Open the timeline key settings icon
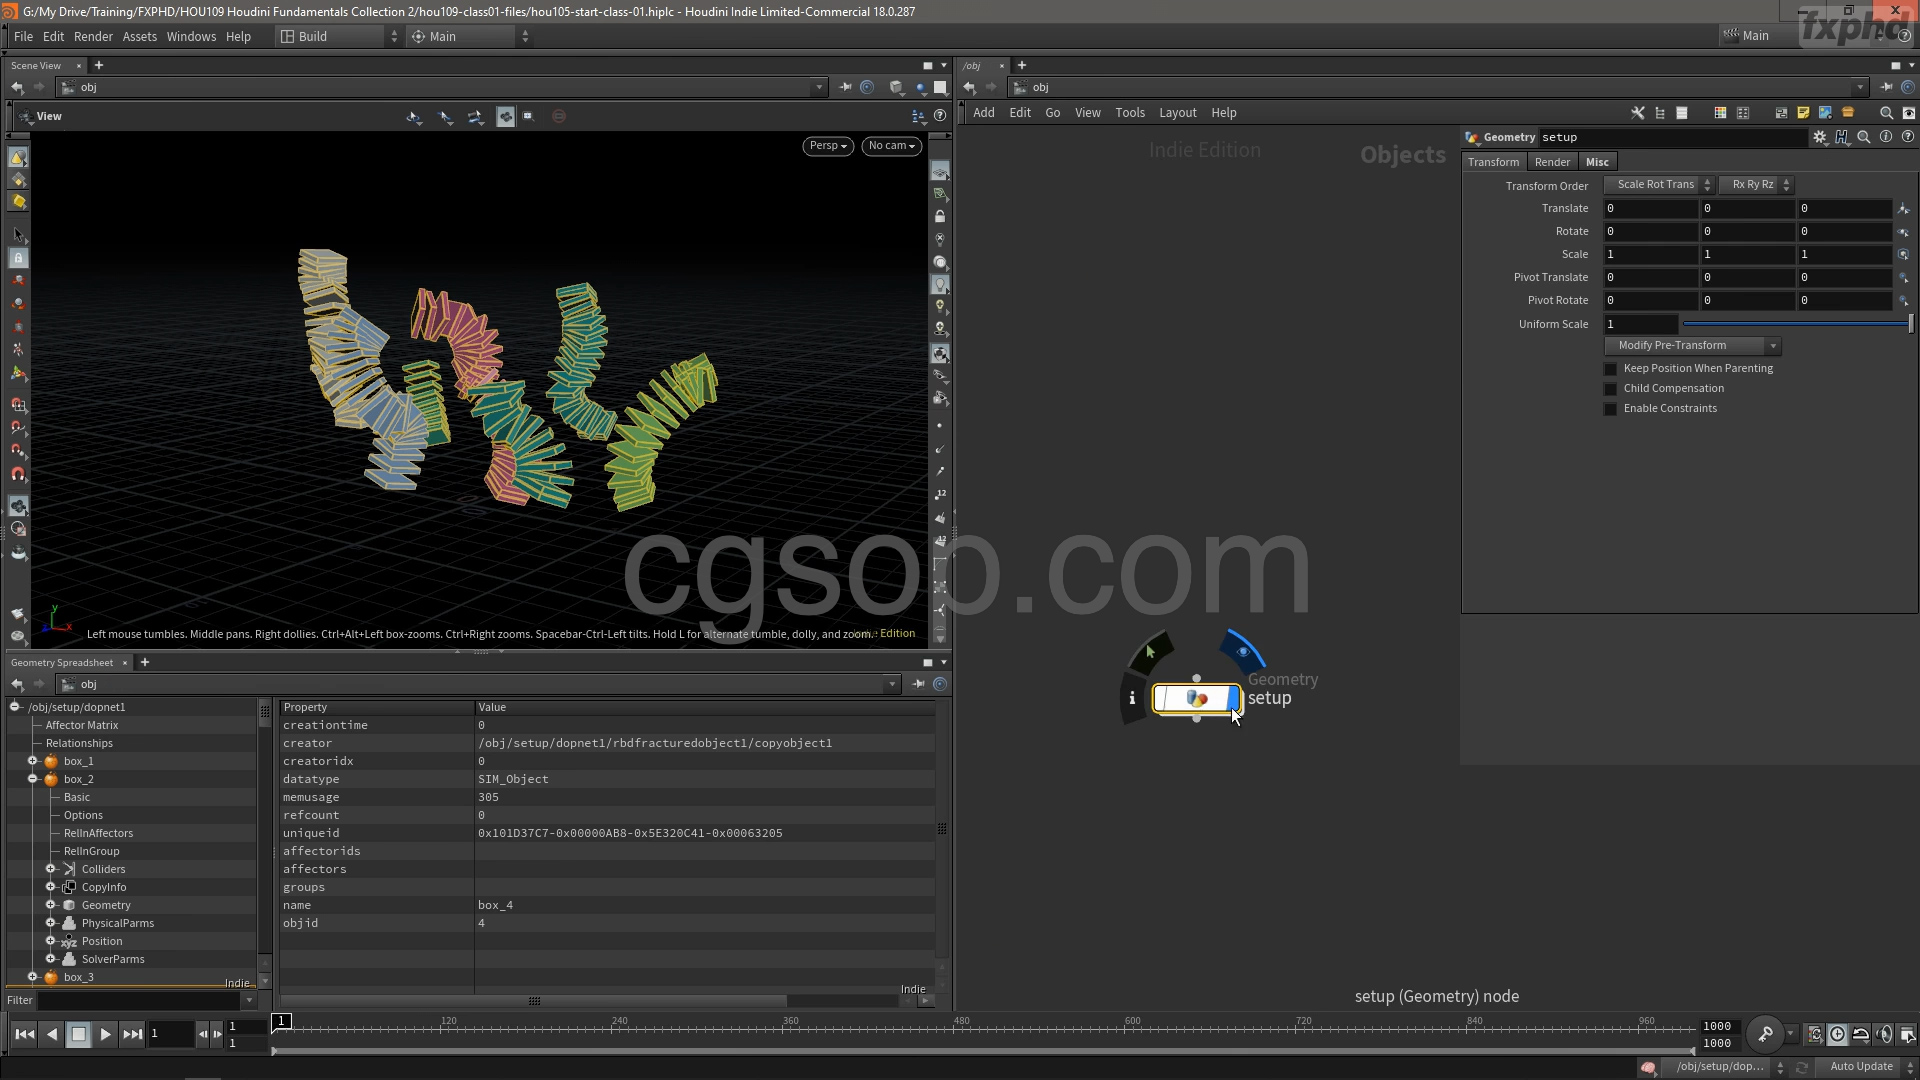1920x1080 pixels. pos(1765,1035)
